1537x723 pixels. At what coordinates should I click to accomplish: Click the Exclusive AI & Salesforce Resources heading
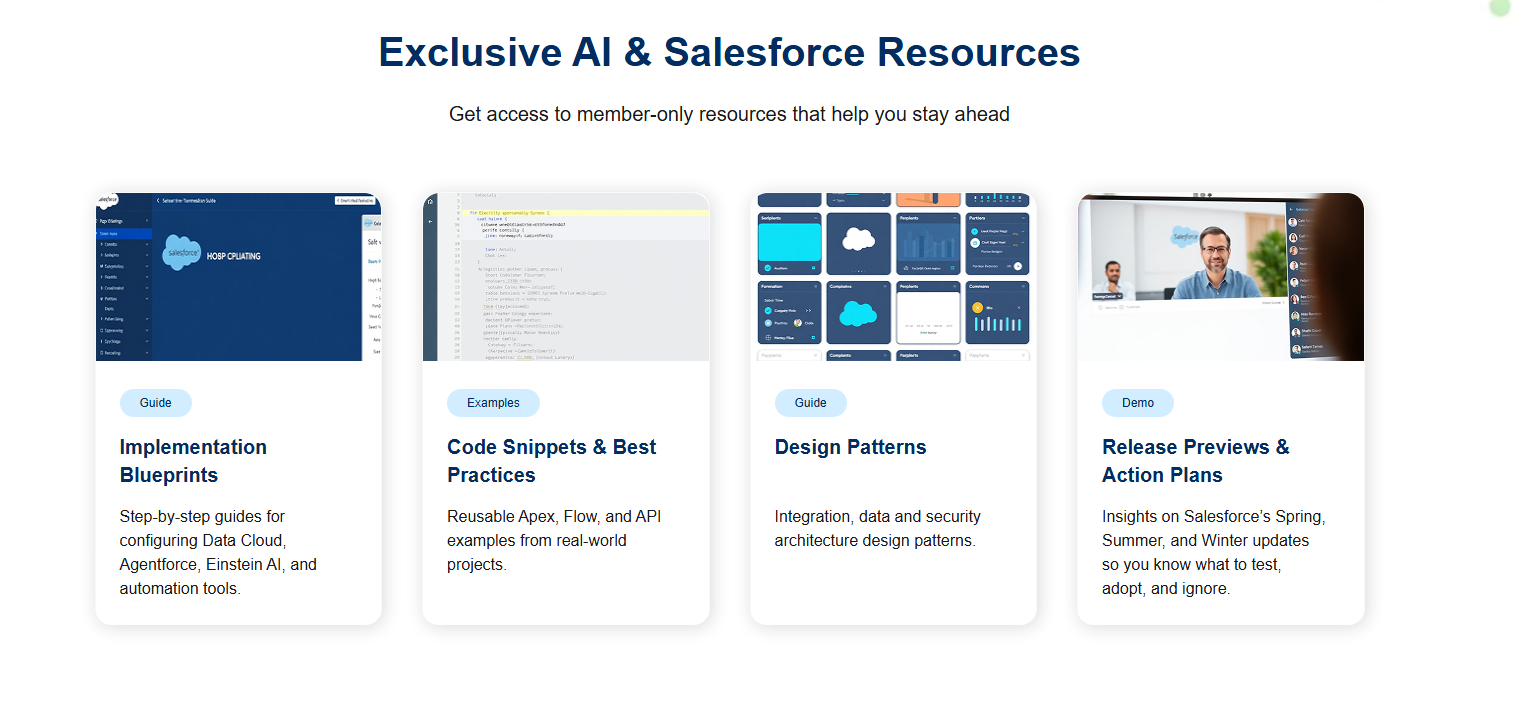click(x=729, y=52)
